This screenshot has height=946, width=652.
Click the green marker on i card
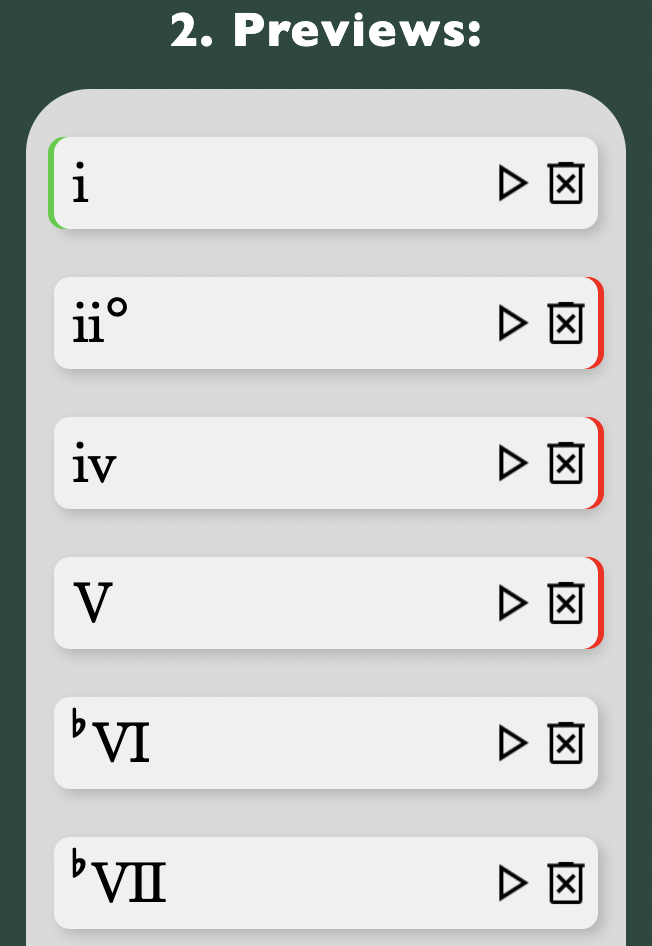pyautogui.click(x=52, y=183)
